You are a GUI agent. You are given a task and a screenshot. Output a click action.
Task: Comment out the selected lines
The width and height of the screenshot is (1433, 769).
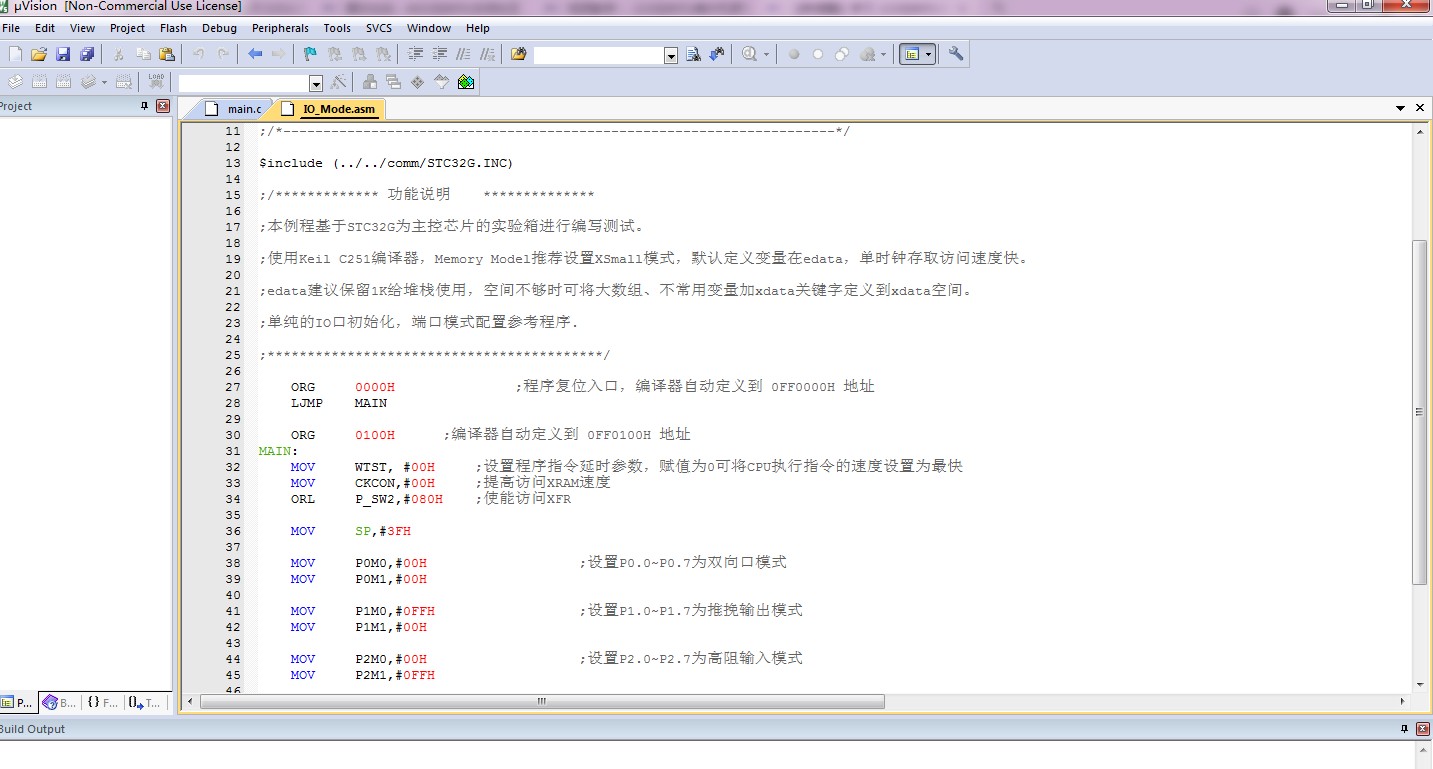pos(463,54)
